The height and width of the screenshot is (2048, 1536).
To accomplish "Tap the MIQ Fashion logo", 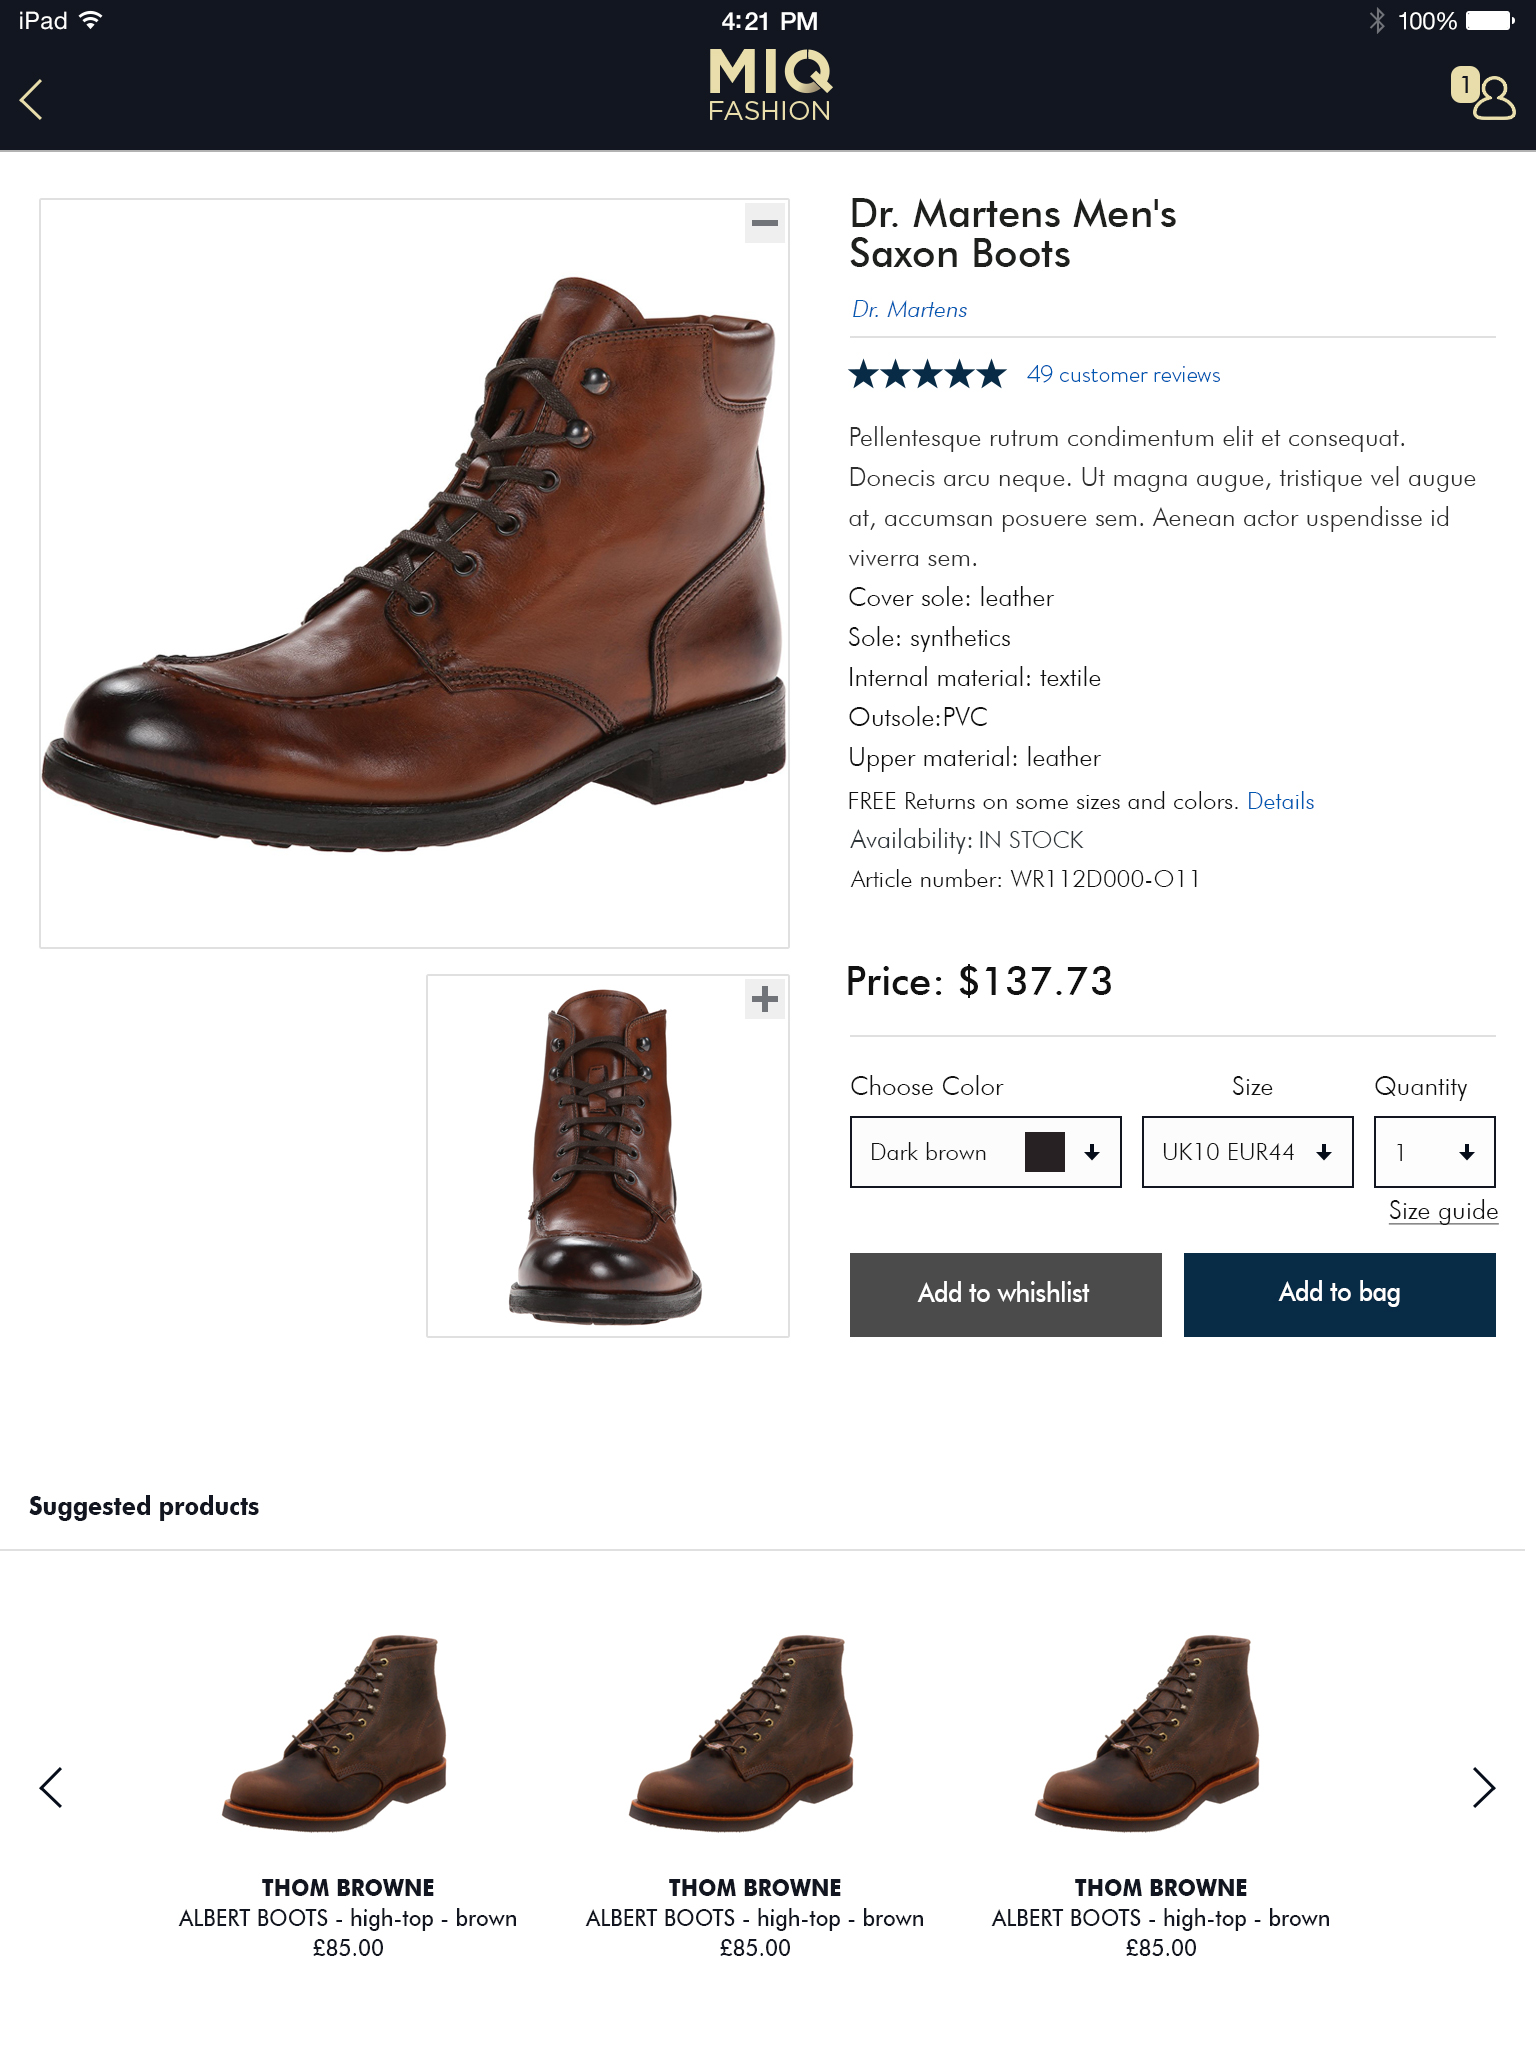I will coord(769,87).
